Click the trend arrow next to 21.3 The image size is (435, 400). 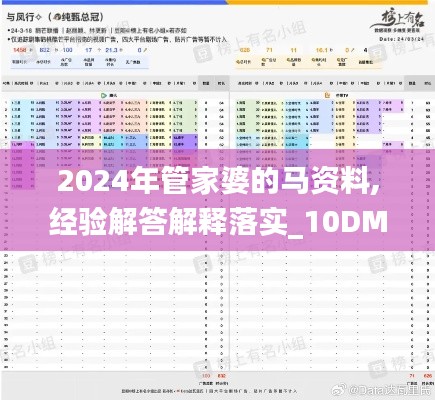(x=121, y=50)
